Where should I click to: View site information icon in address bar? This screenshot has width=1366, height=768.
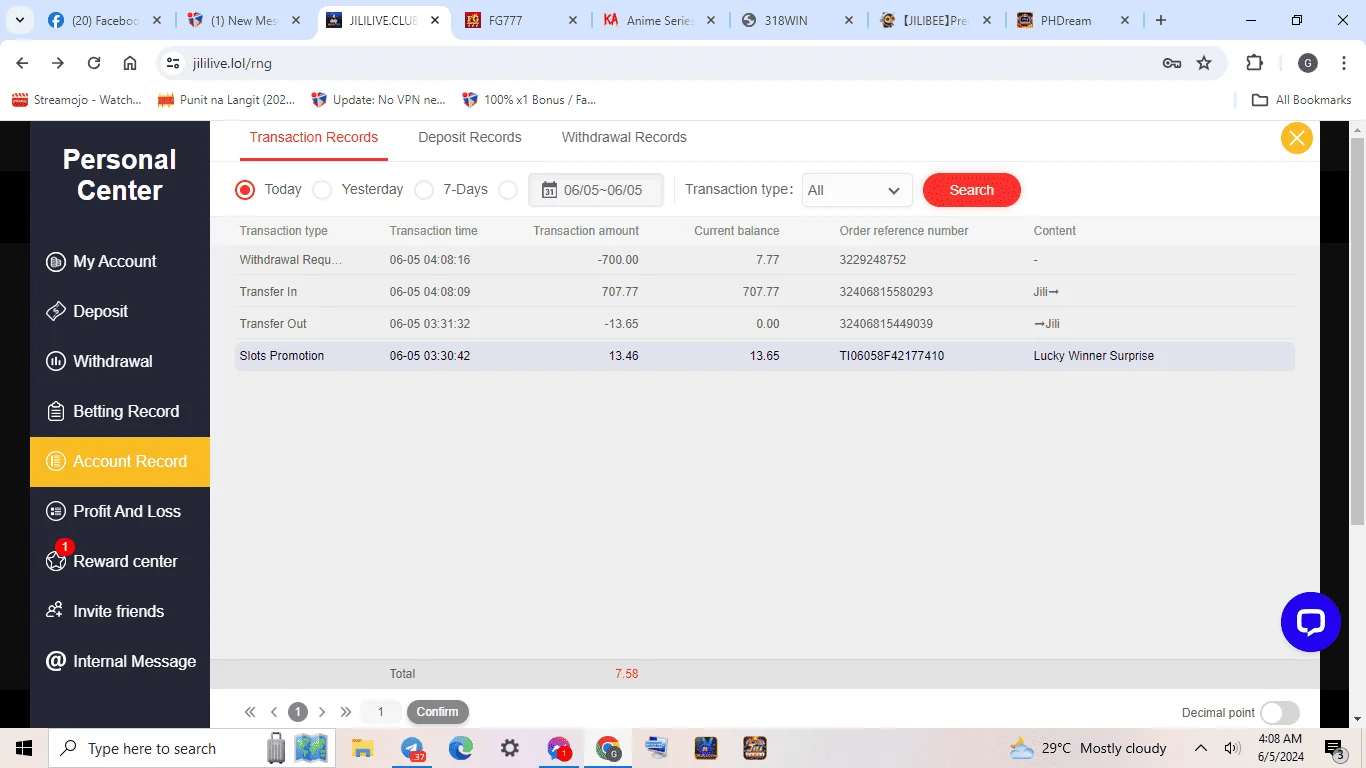[x=173, y=63]
